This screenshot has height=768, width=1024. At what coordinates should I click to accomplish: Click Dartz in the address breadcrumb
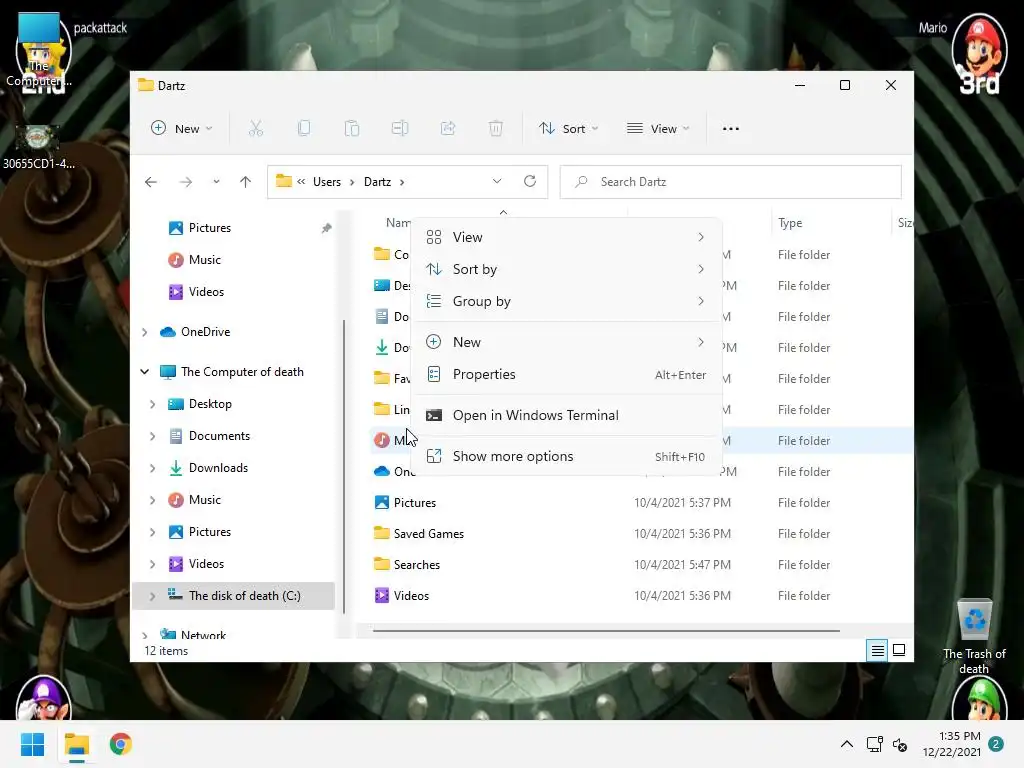(x=377, y=182)
